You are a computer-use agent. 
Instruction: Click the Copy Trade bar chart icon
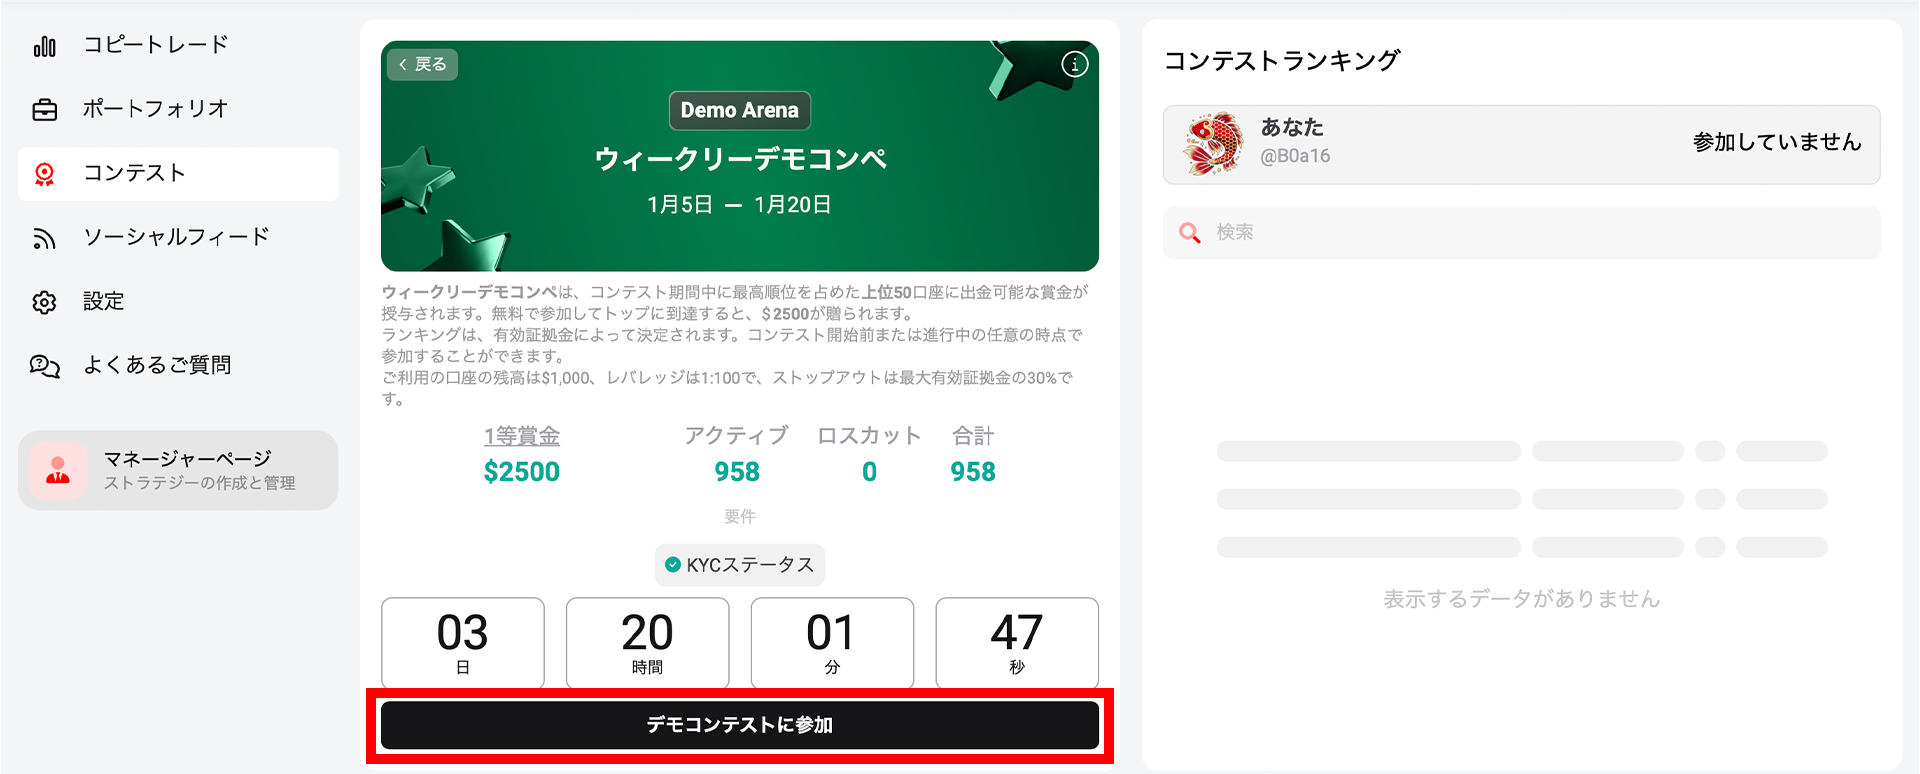(45, 46)
